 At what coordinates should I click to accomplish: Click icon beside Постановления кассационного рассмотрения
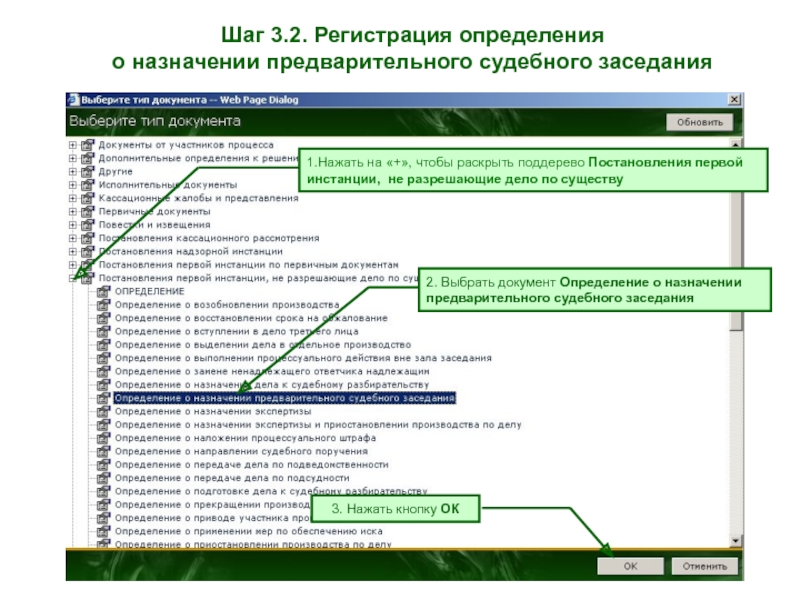pos(88,238)
